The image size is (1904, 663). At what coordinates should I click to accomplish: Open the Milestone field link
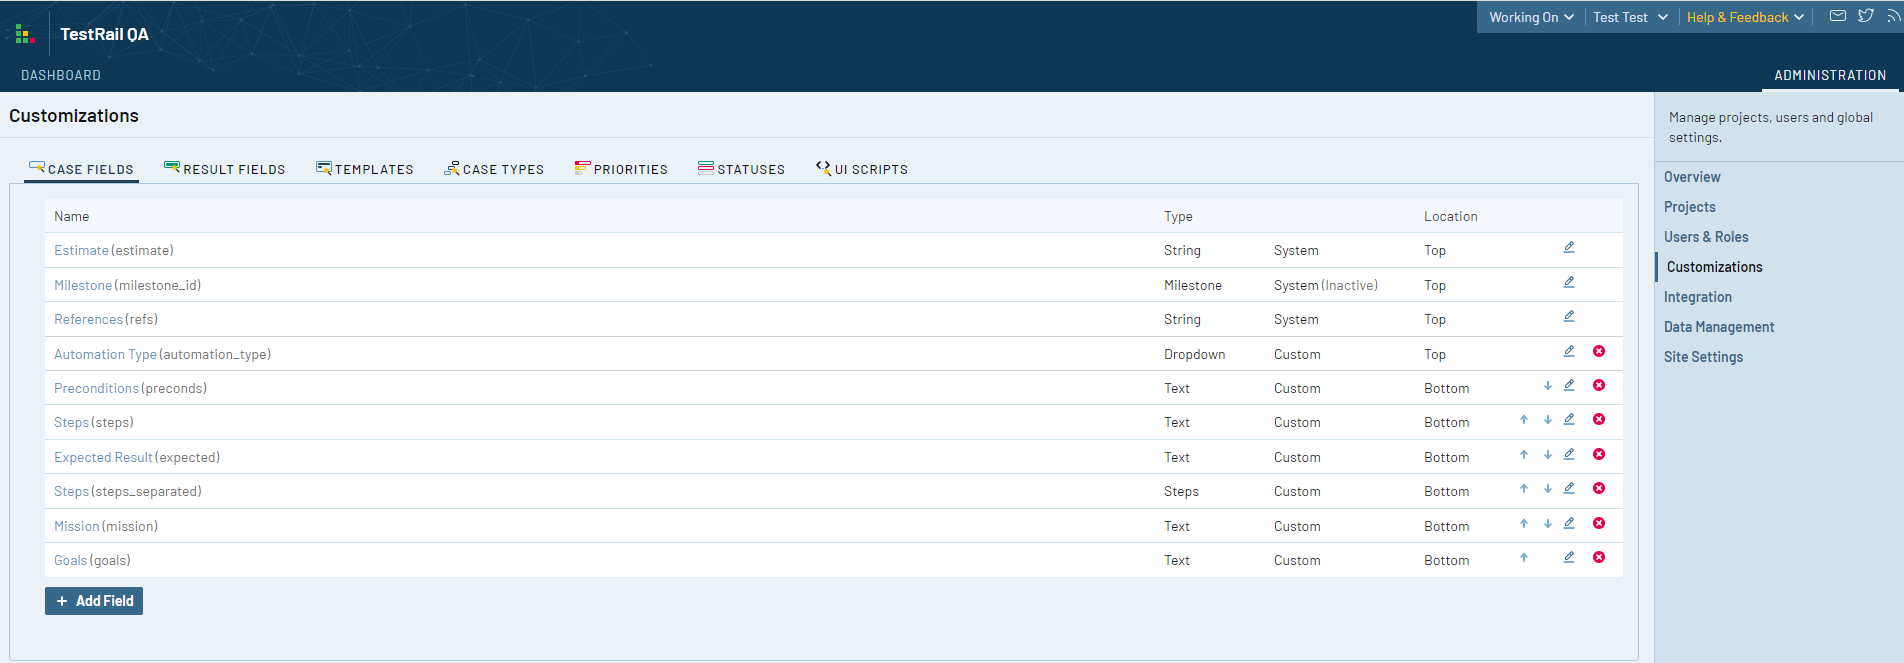pos(83,285)
